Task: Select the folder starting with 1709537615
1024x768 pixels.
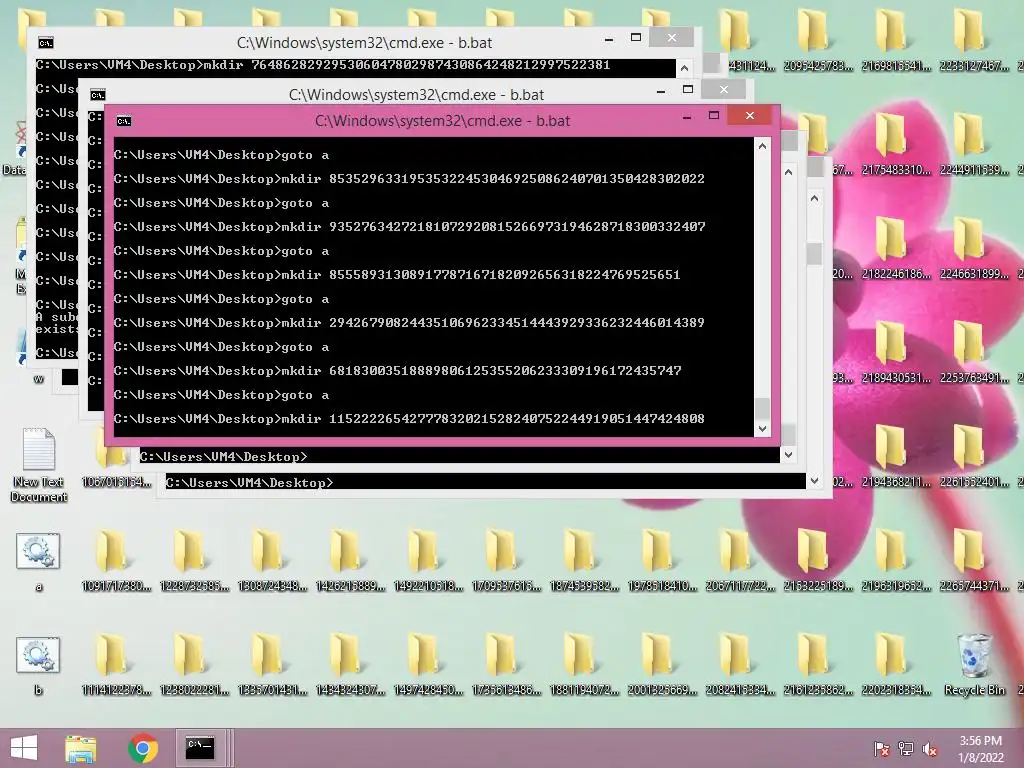Action: tap(506, 561)
